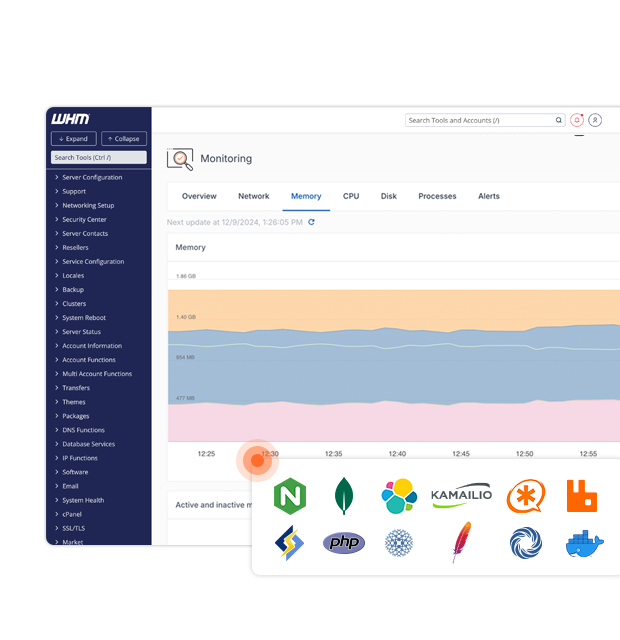The height and width of the screenshot is (640, 620).
Task: Expand the Server Contacts chevron
Action: [x=57, y=233]
